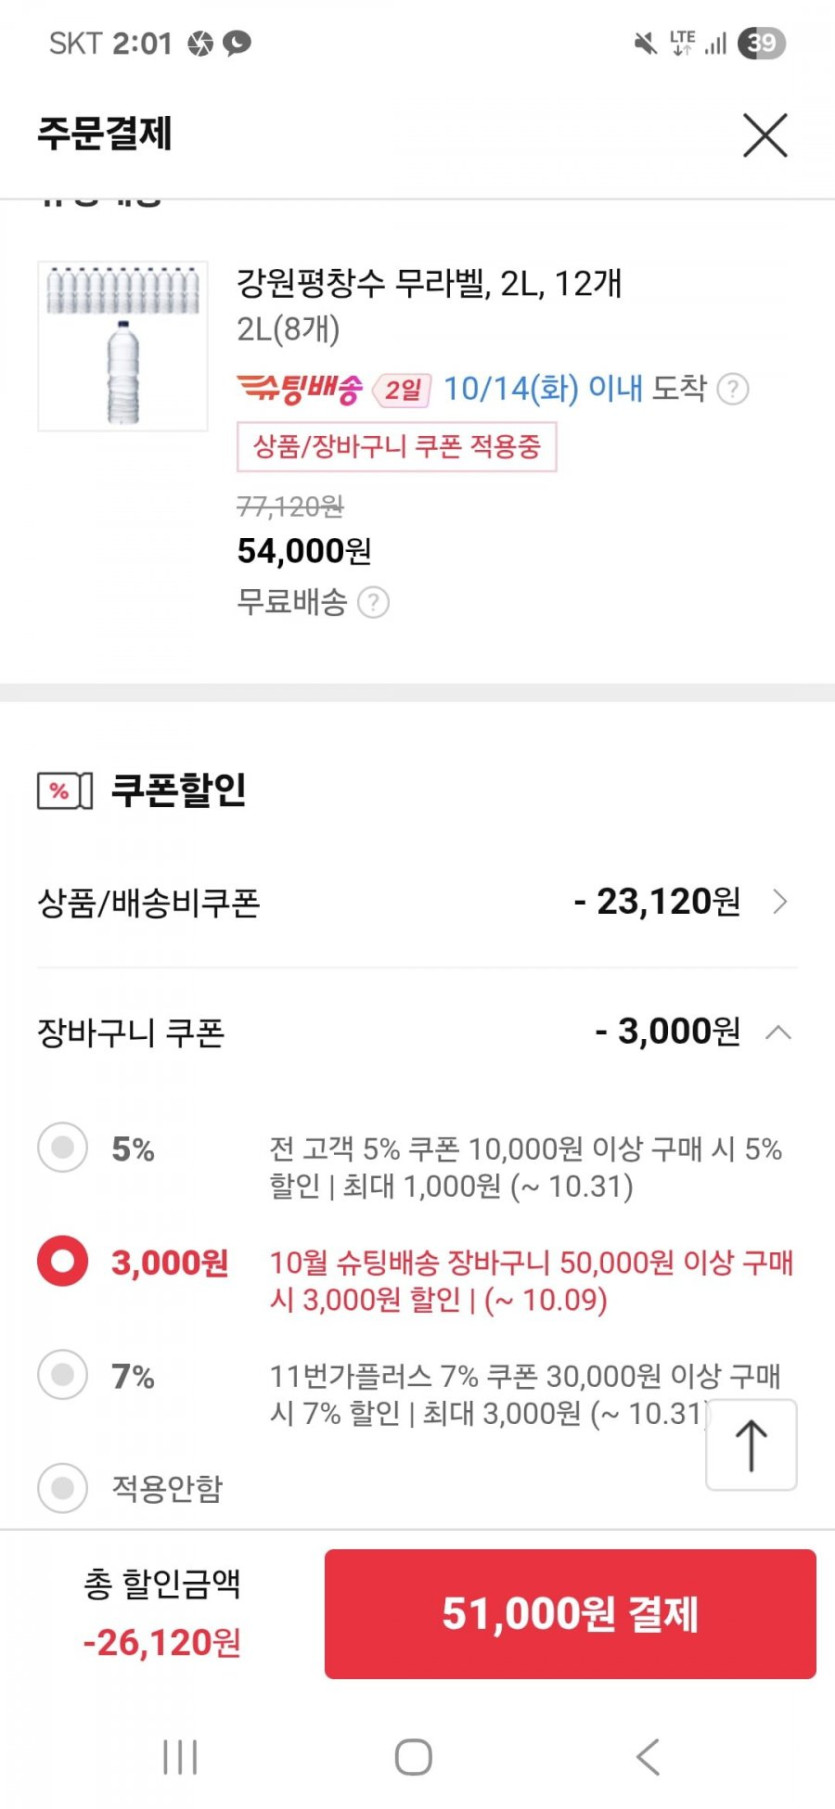Select the 5% cart coupon radio button
The image size is (835, 1809).
pyautogui.click(x=63, y=1147)
